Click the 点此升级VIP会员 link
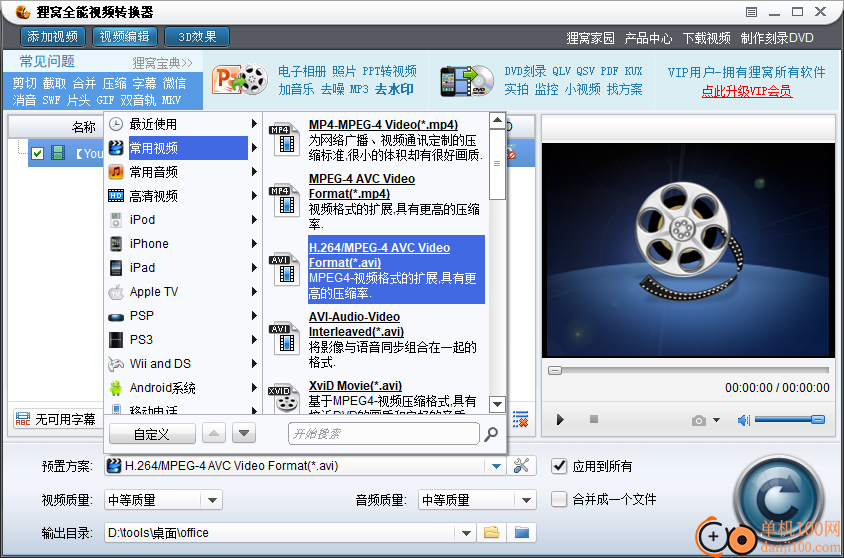The image size is (844, 558). click(746, 91)
